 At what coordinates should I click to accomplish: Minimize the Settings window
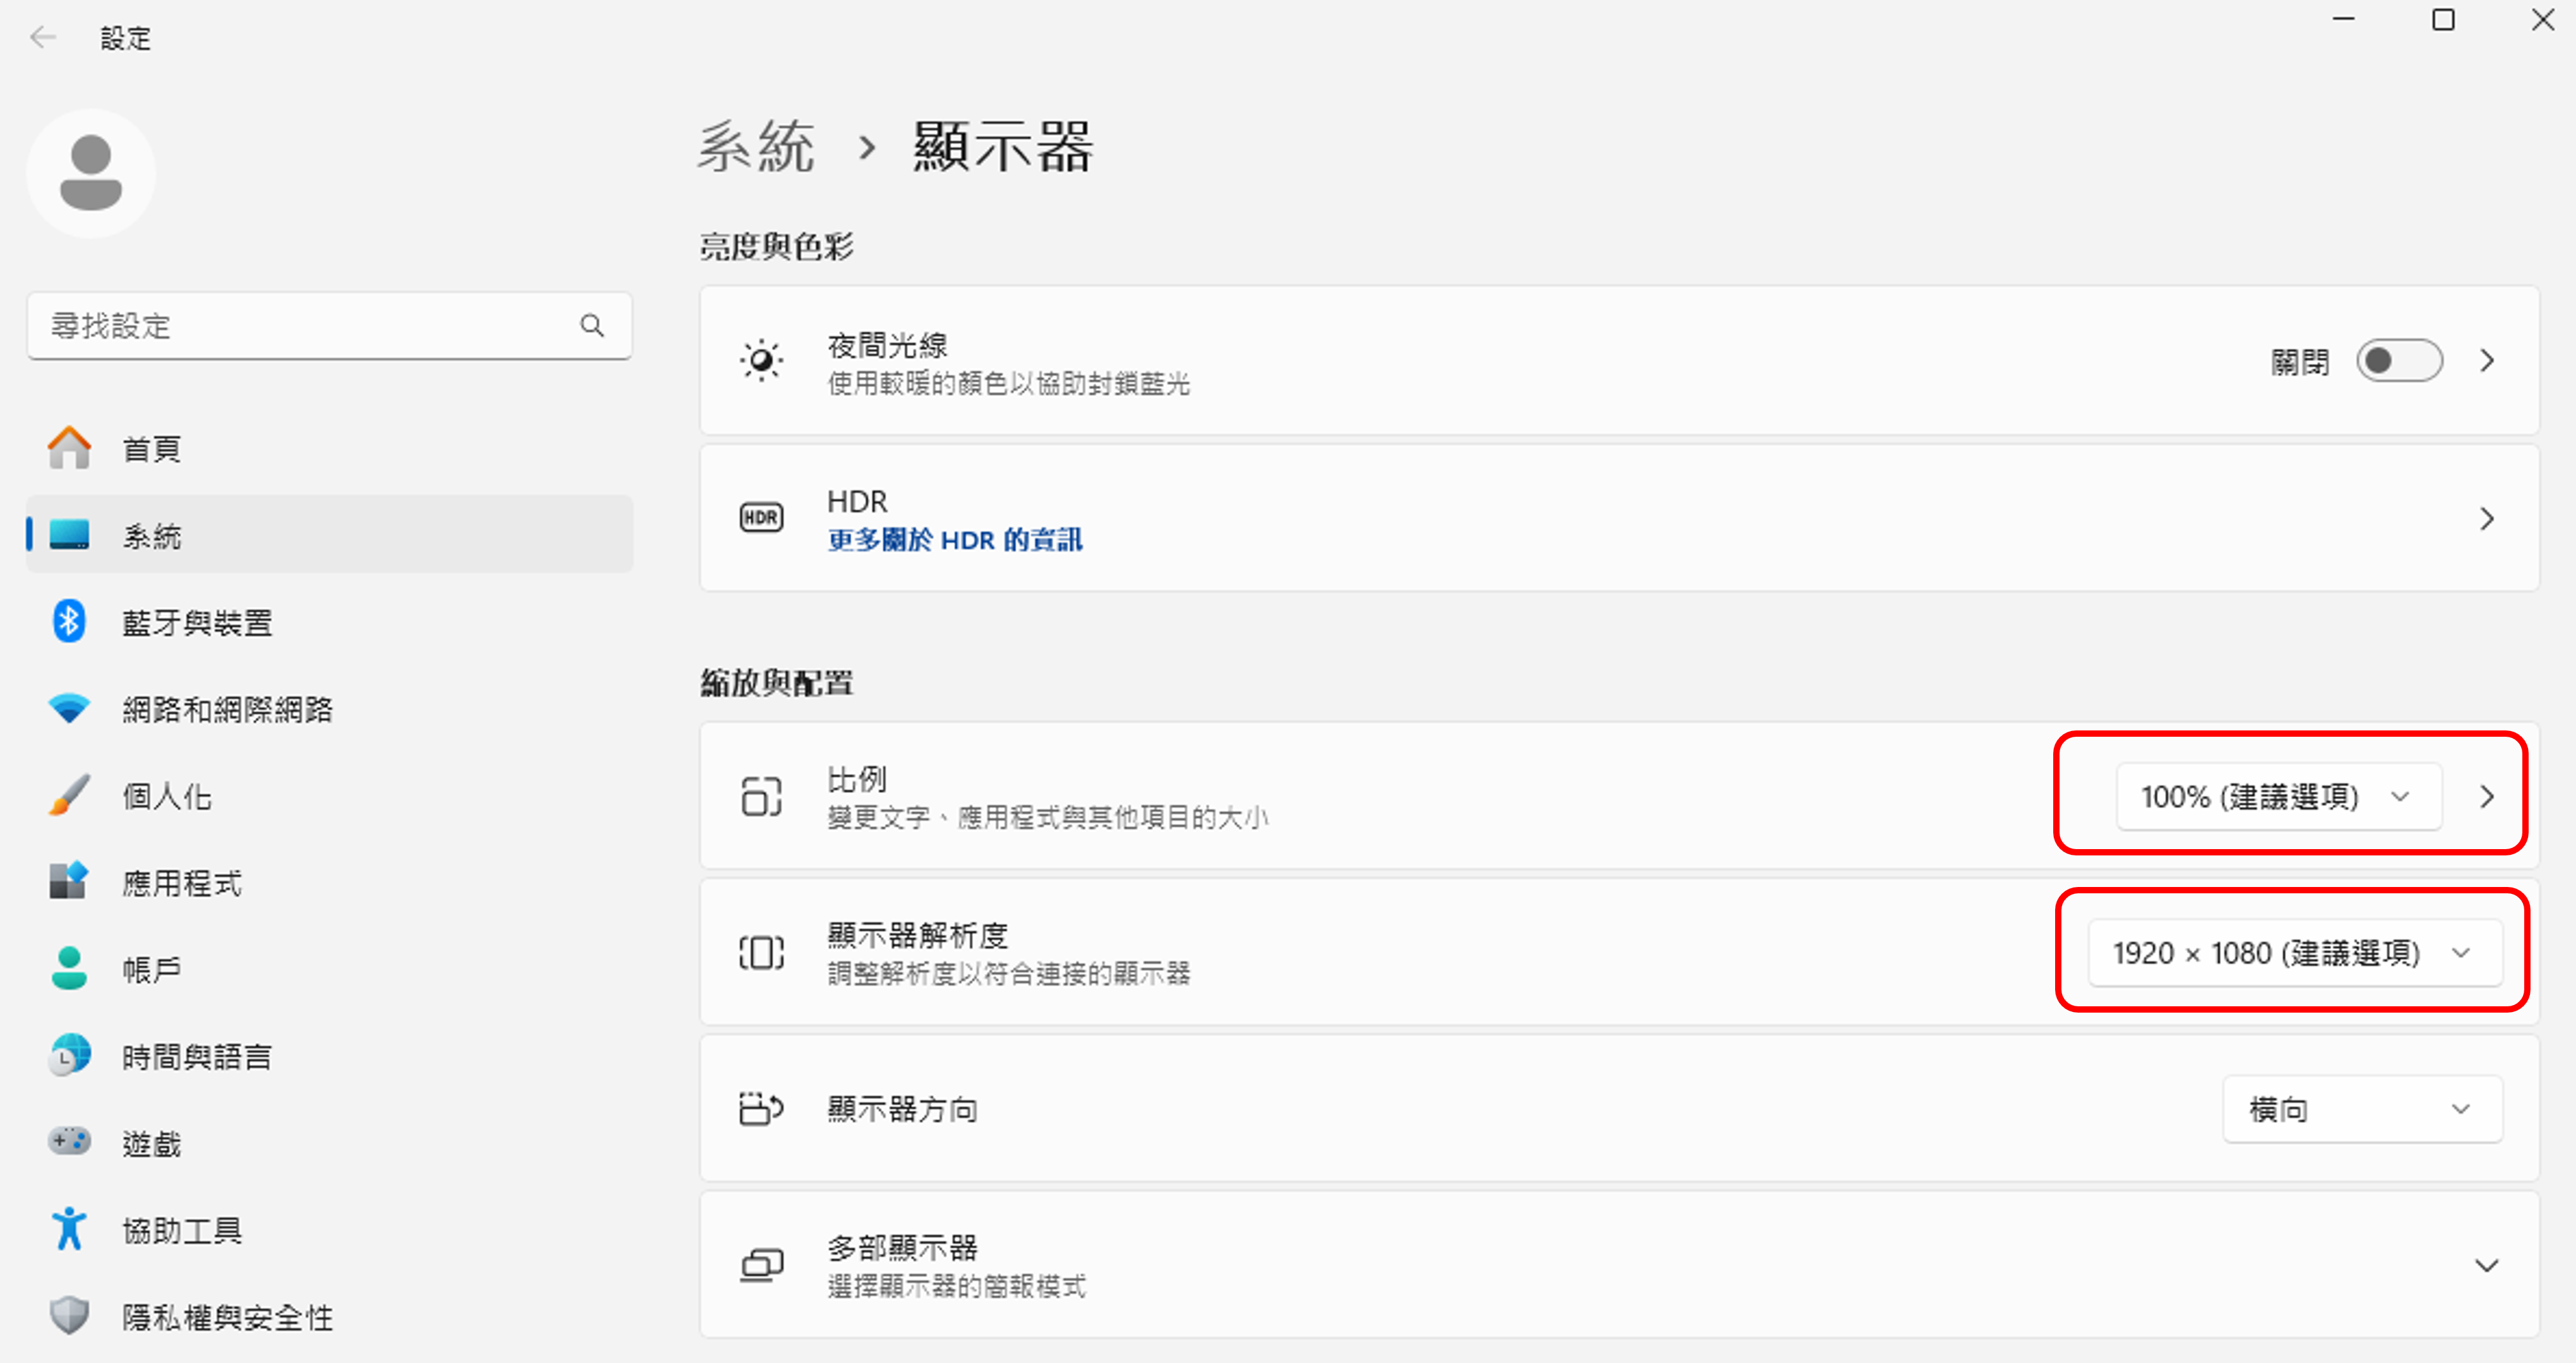2343,20
